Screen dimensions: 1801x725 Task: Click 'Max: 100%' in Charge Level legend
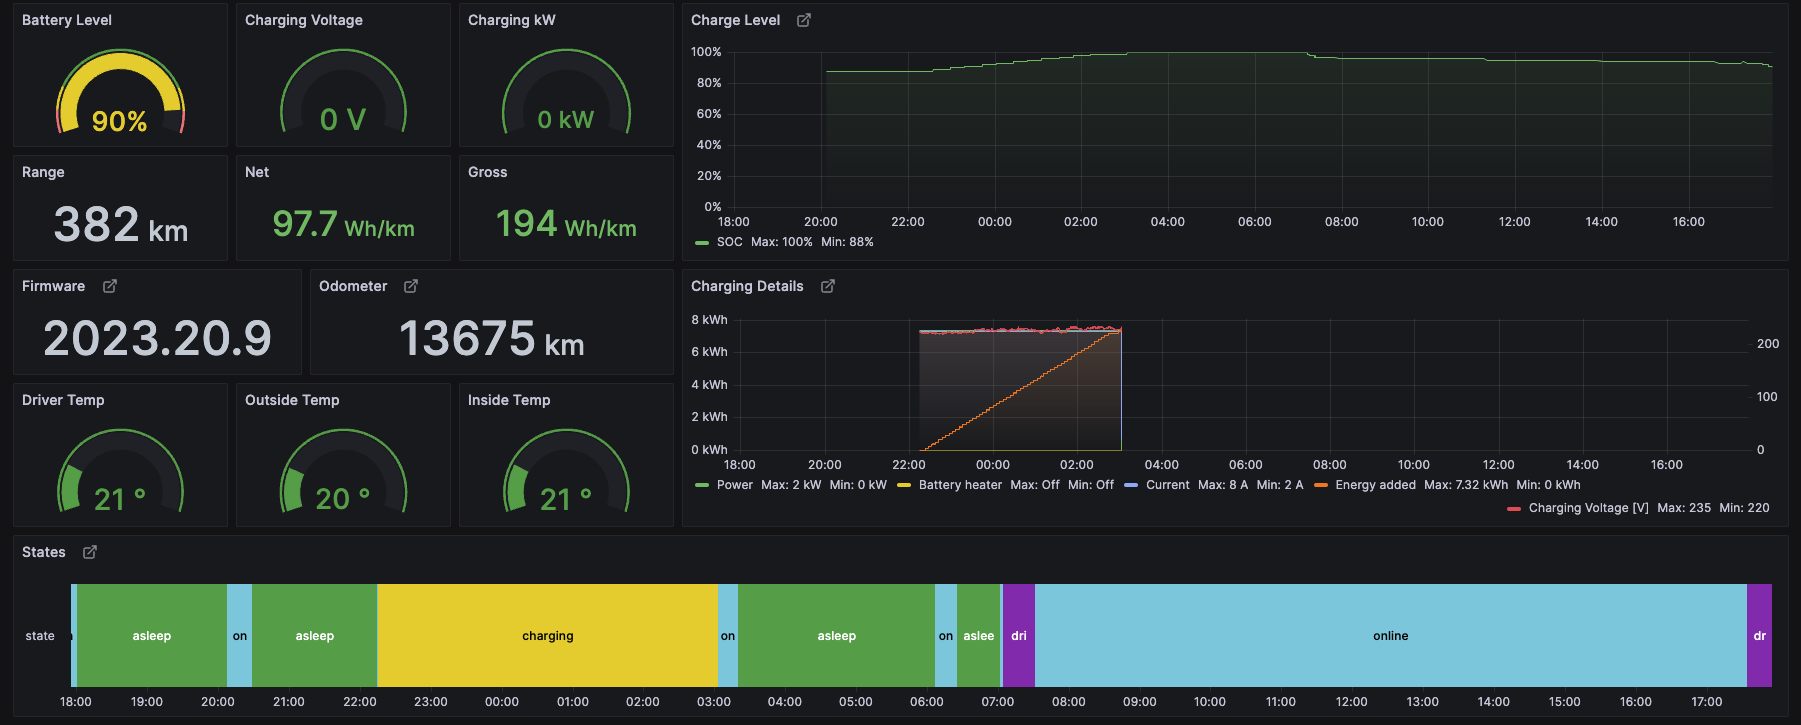point(781,242)
